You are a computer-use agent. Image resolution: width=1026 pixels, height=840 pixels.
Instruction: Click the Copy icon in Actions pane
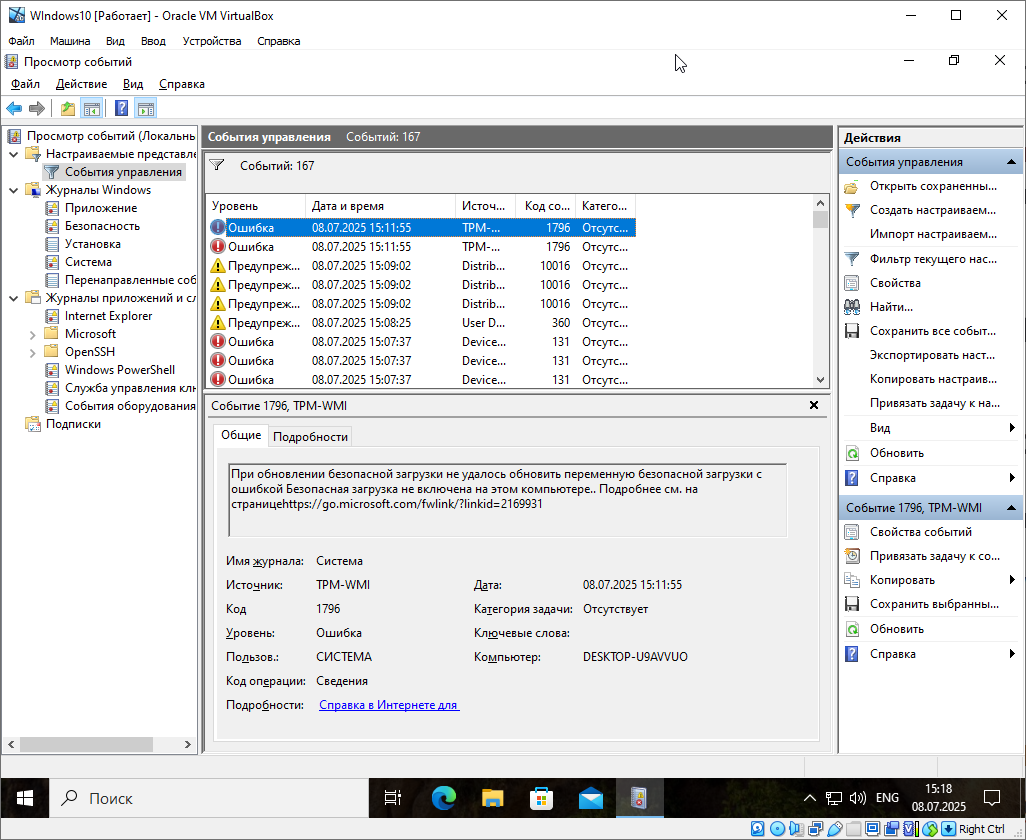[x=851, y=580]
